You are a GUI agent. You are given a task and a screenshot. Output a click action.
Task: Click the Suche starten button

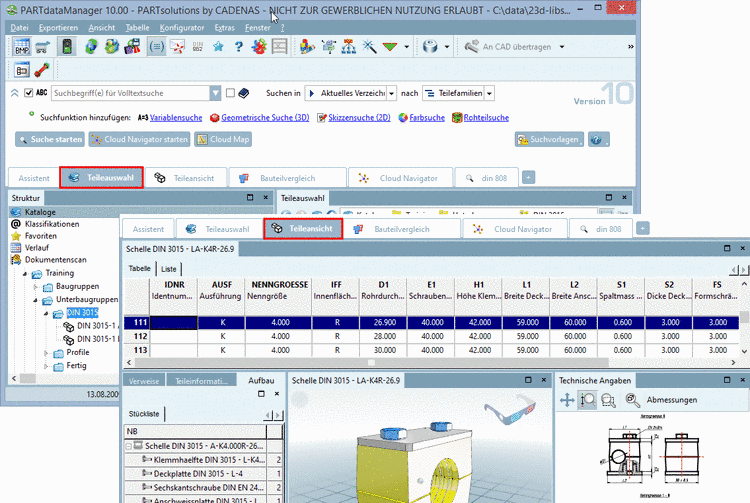(x=50, y=139)
